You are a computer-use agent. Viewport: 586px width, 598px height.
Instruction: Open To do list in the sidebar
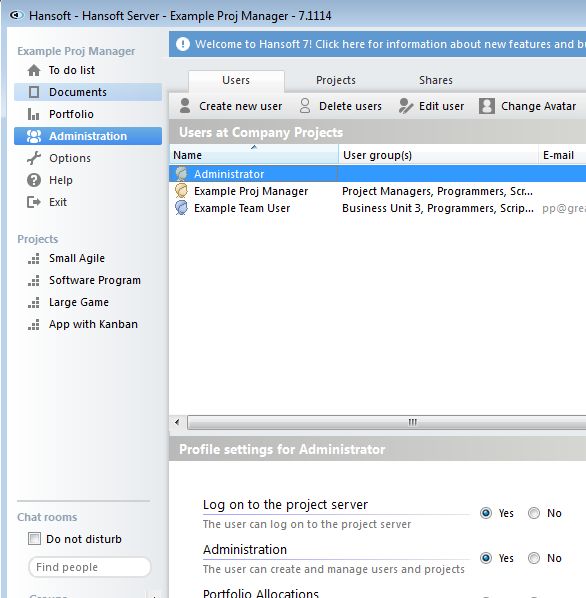click(72, 70)
